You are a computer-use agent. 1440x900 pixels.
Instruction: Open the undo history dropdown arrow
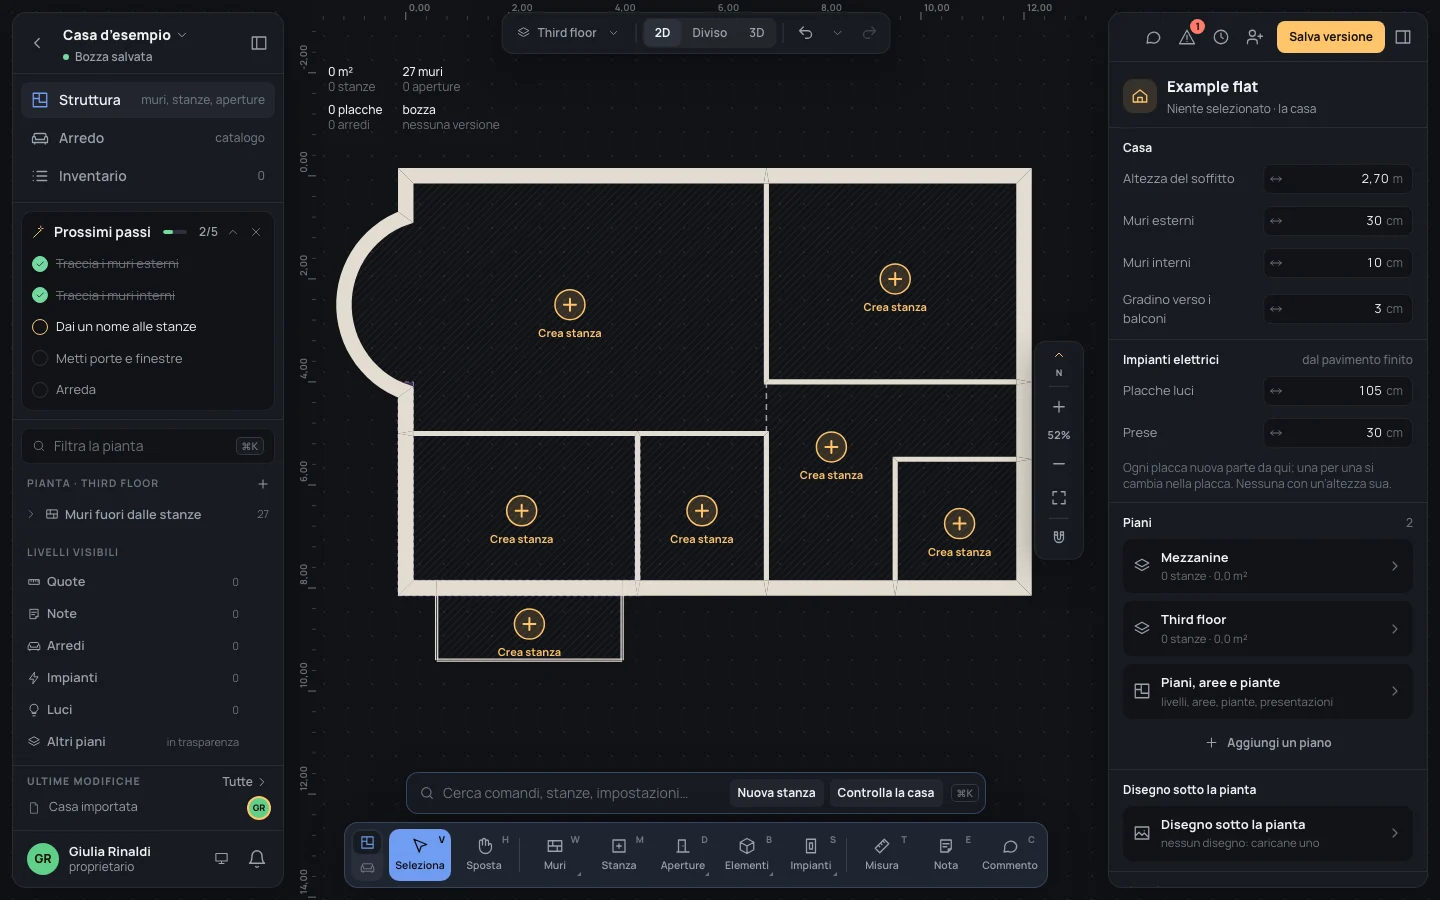(x=837, y=33)
